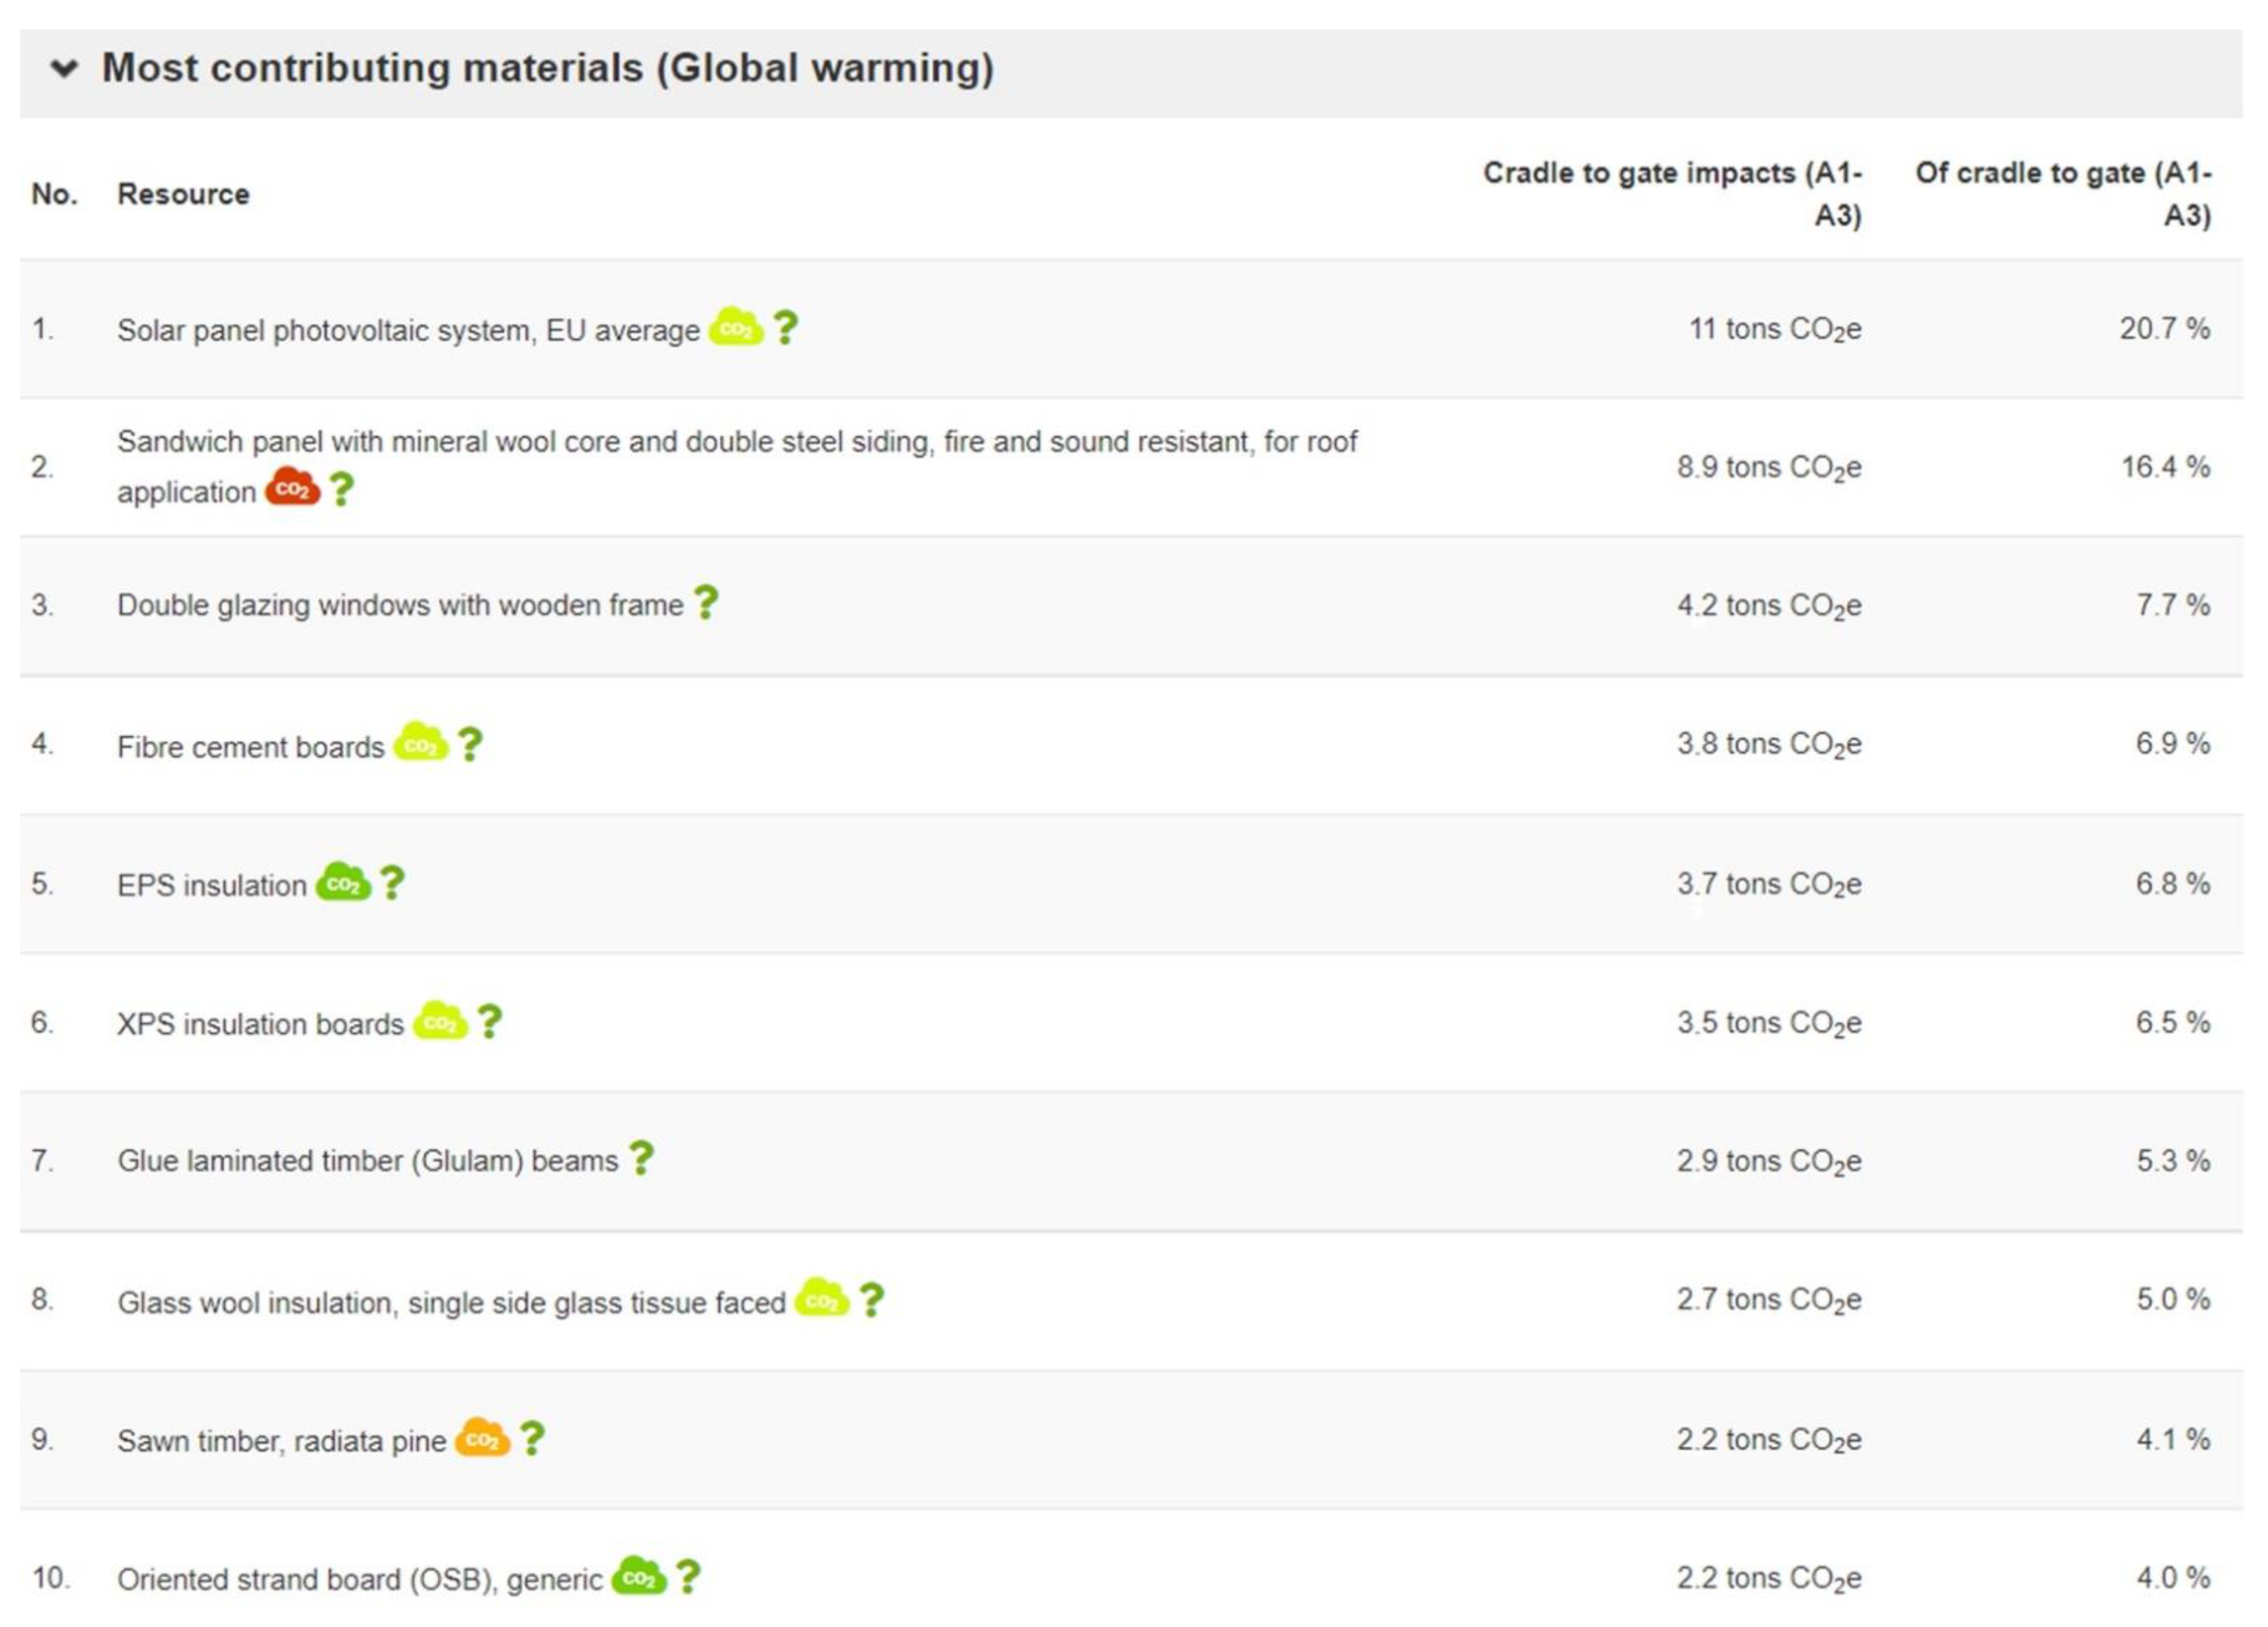This screenshot has height=1627, width=2268.
Task: Click the green CO2 cloud icon for EPS insulation
Action: point(343,882)
